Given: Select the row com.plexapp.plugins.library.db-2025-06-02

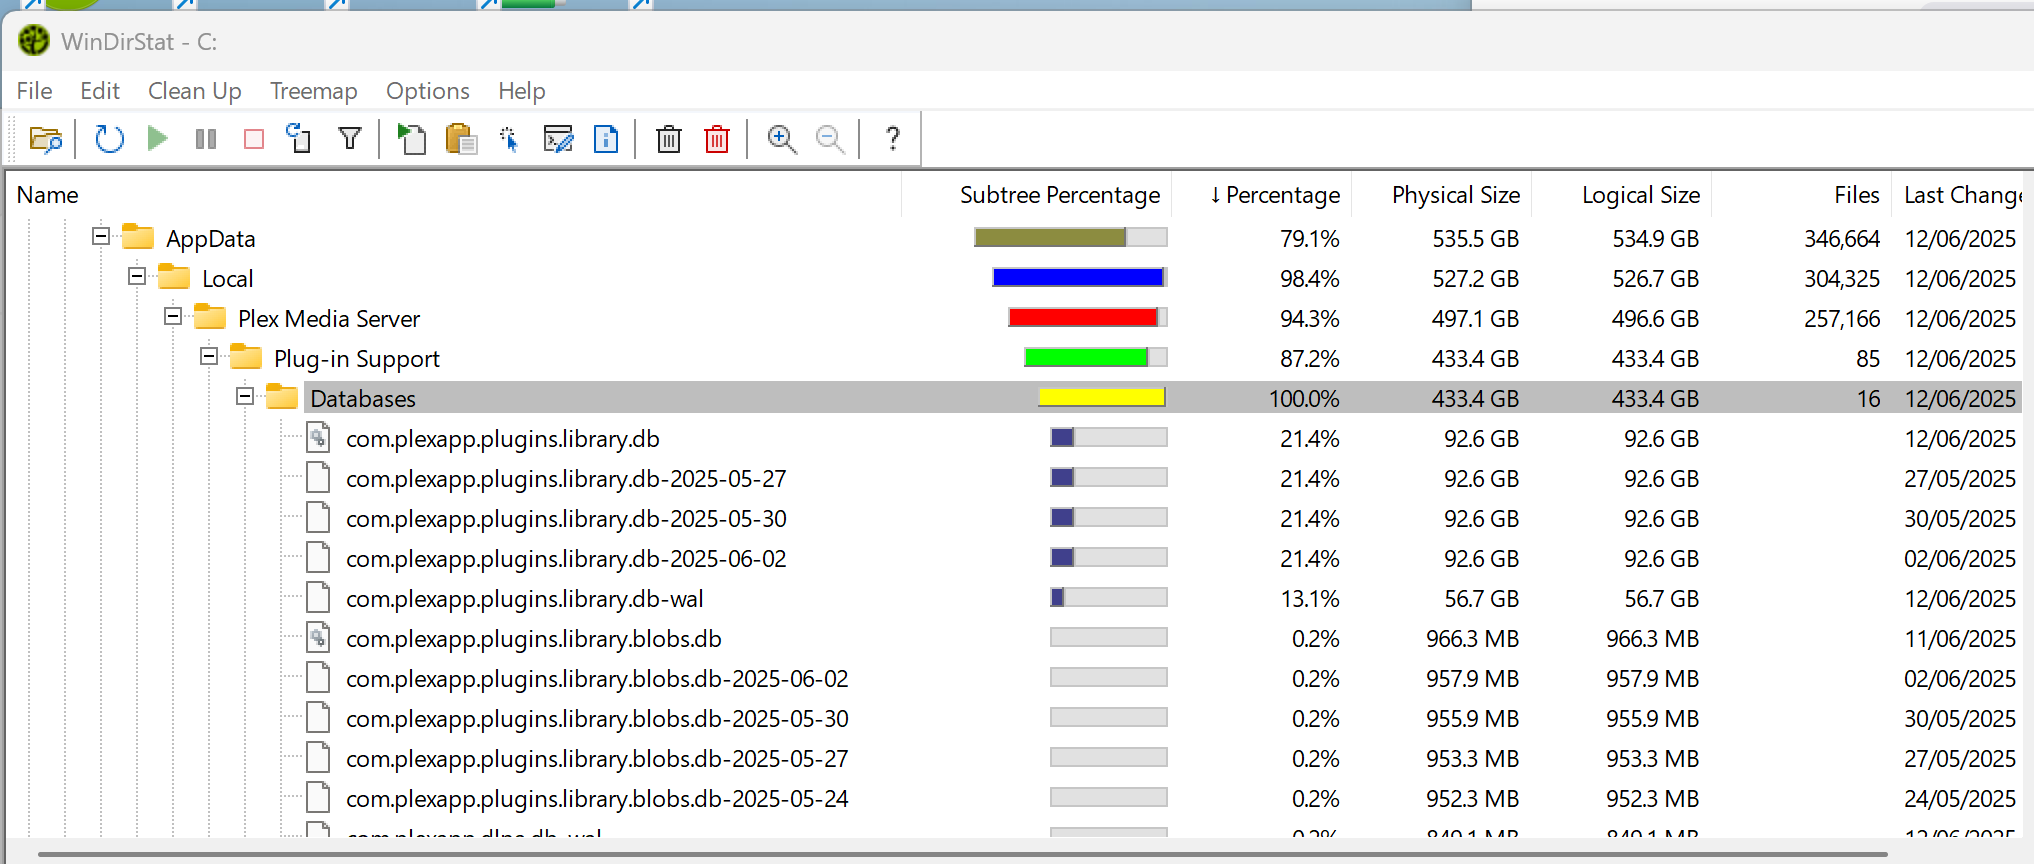Looking at the screenshot, I should click(1013, 558).
